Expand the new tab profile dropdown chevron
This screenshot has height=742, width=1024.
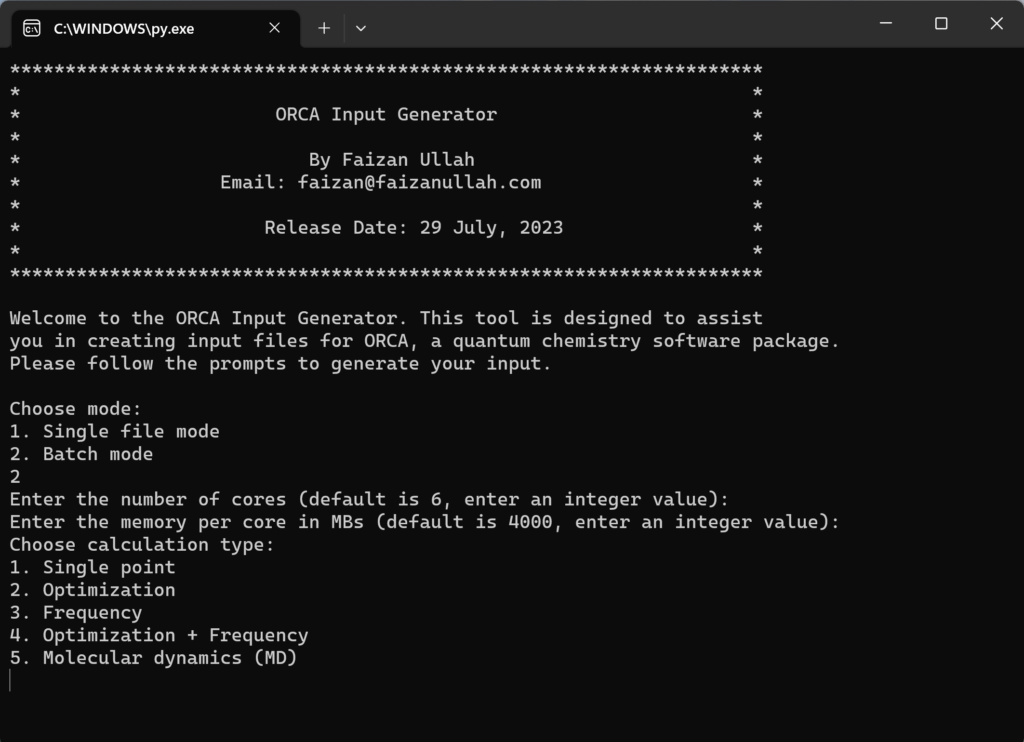click(x=361, y=28)
